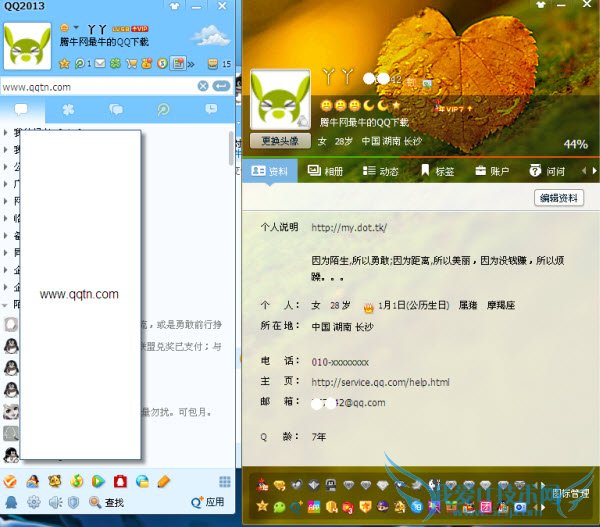Open skin changer shirt icon in profile window
The image size is (600, 527).
tap(541, 5)
